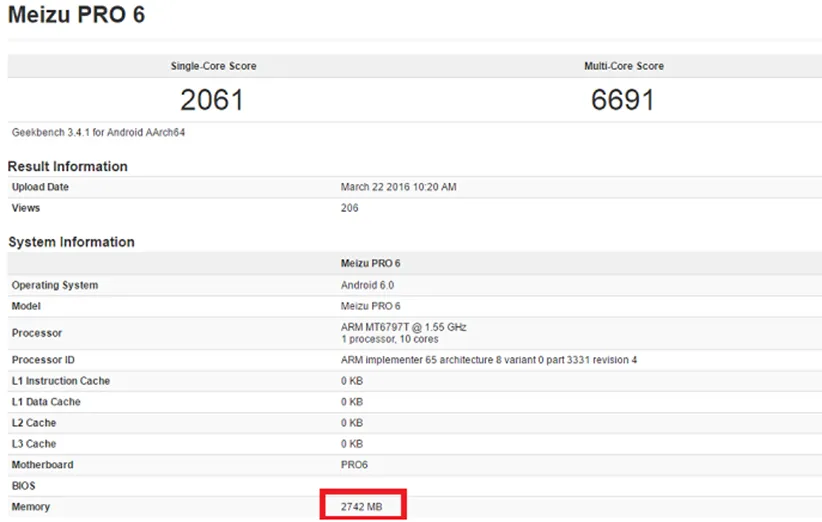Image resolution: width=822 pixels, height=522 pixels.
Task: Click the Motherboard value PRO6
Action: [x=355, y=465]
